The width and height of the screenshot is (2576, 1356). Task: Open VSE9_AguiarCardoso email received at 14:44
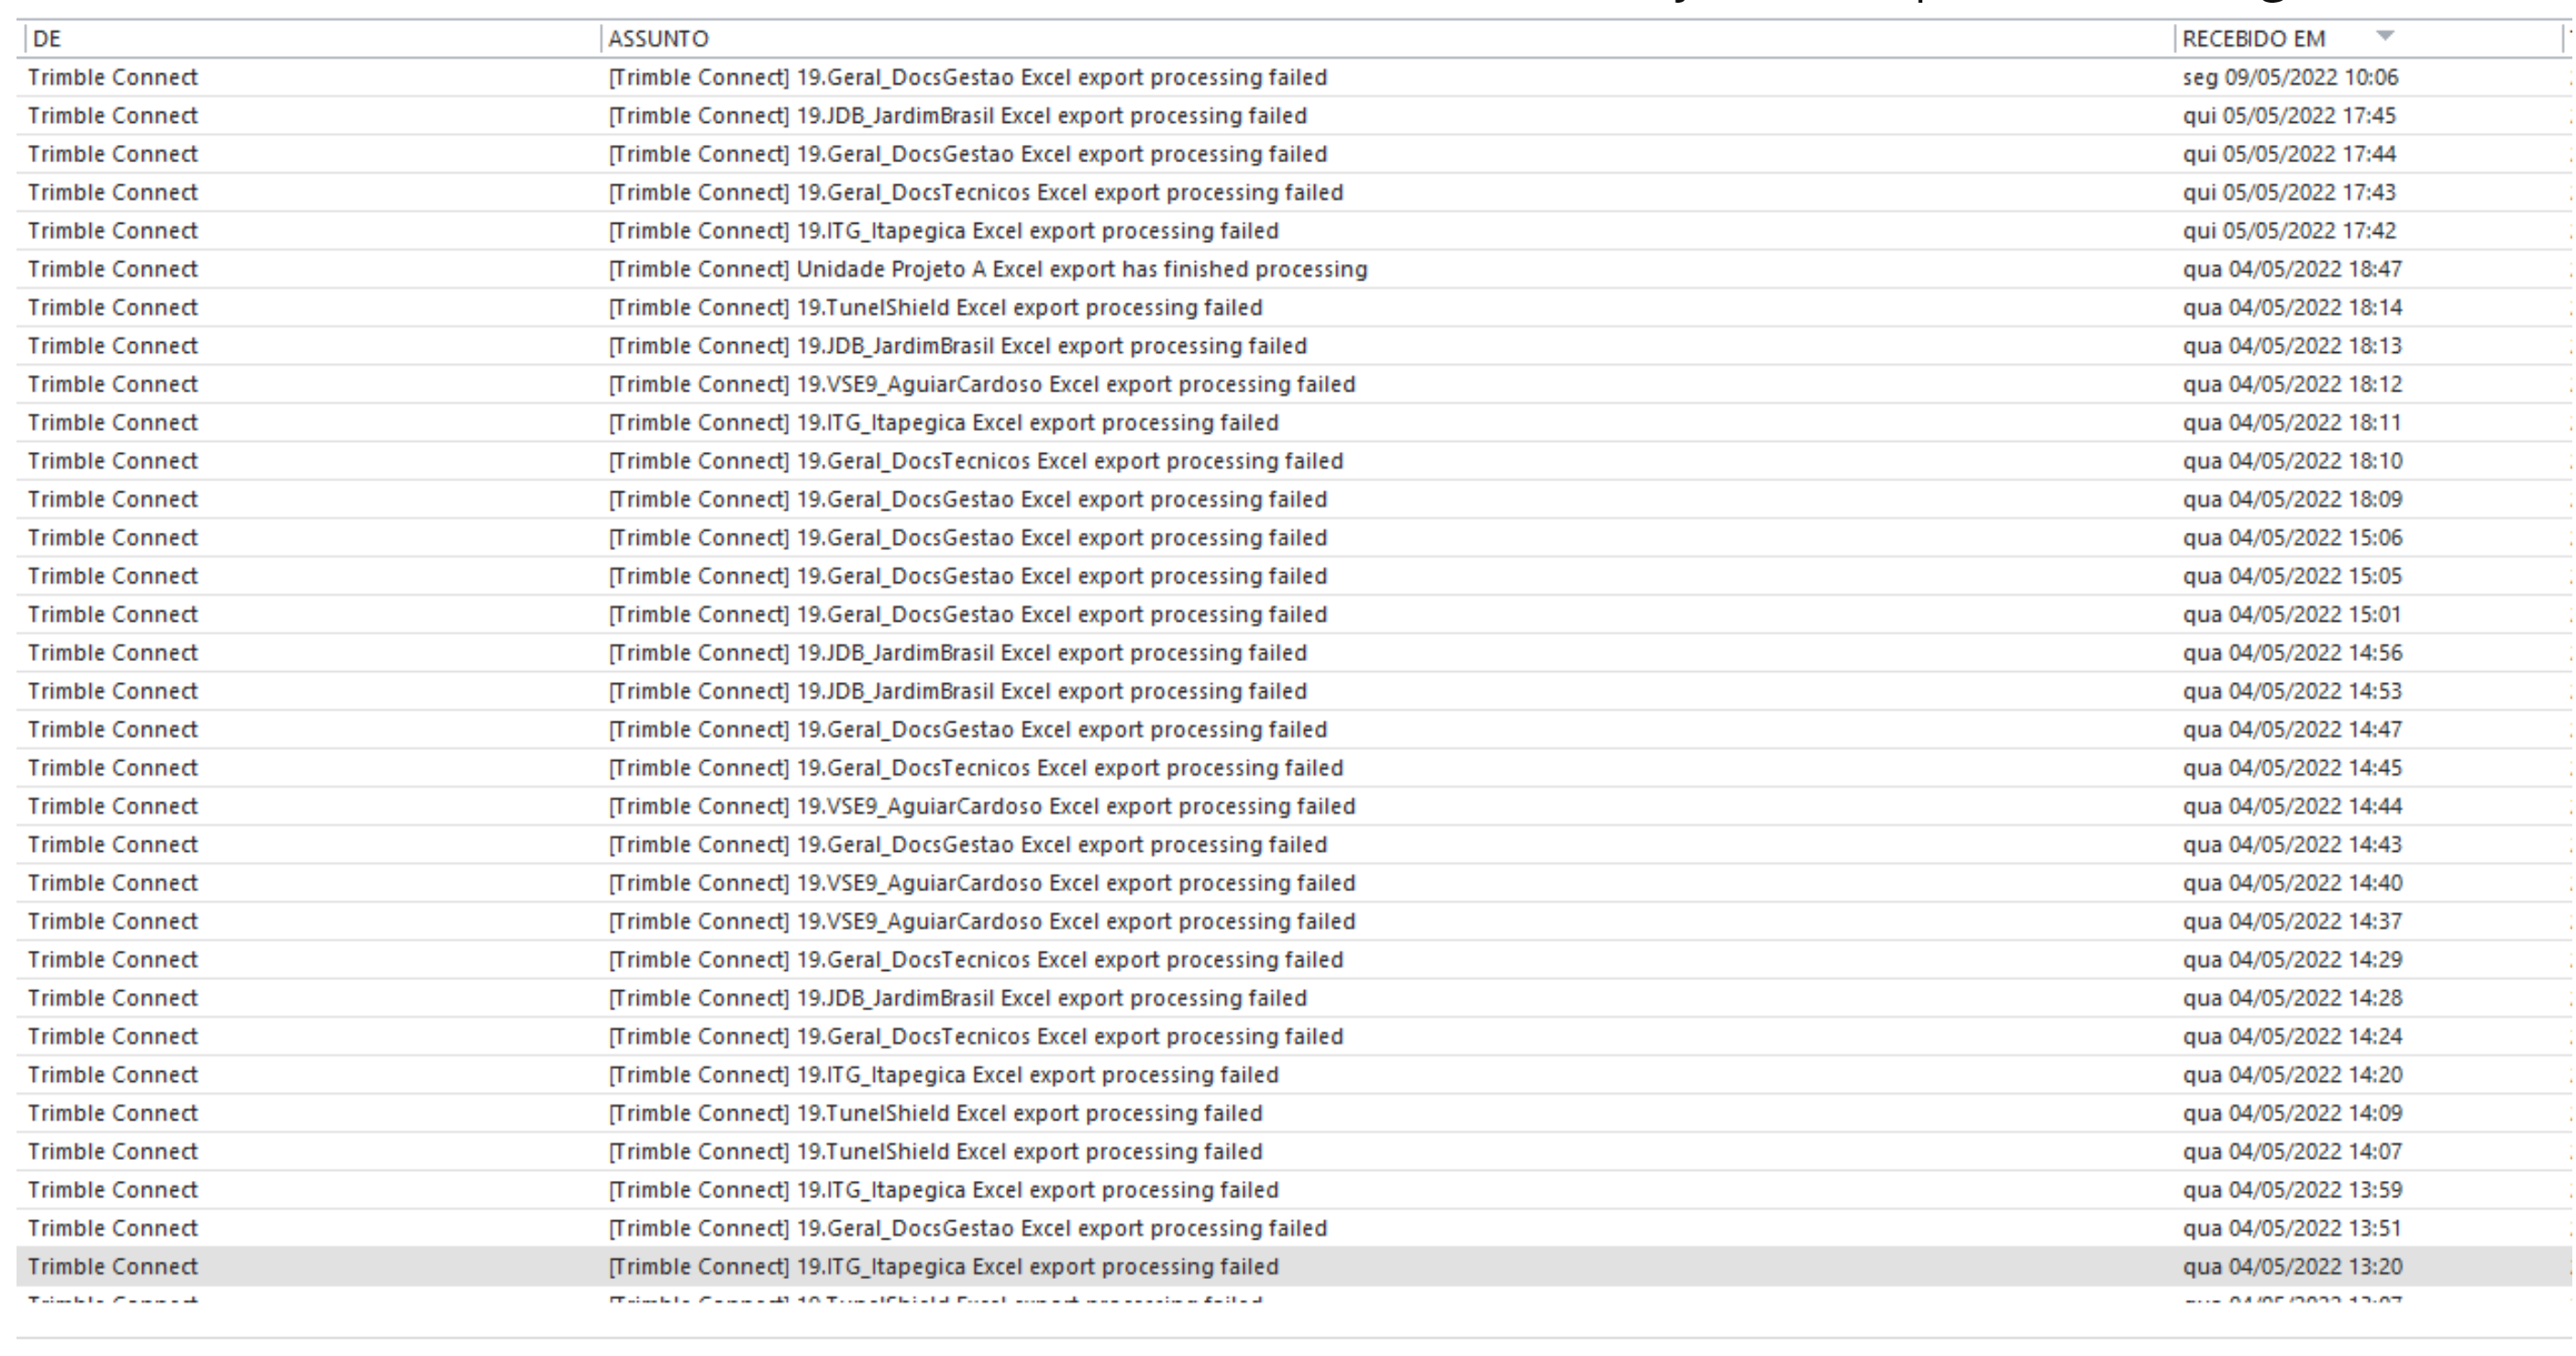1293,806
